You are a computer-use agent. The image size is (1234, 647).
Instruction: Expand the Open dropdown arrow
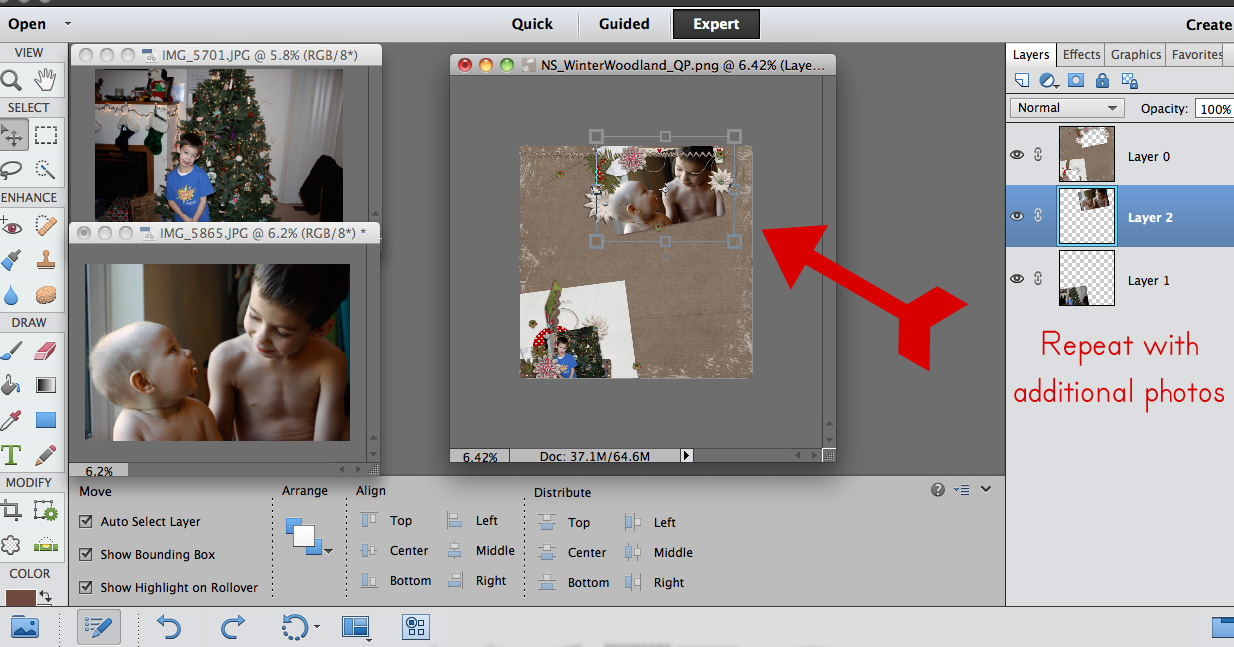pos(67,24)
